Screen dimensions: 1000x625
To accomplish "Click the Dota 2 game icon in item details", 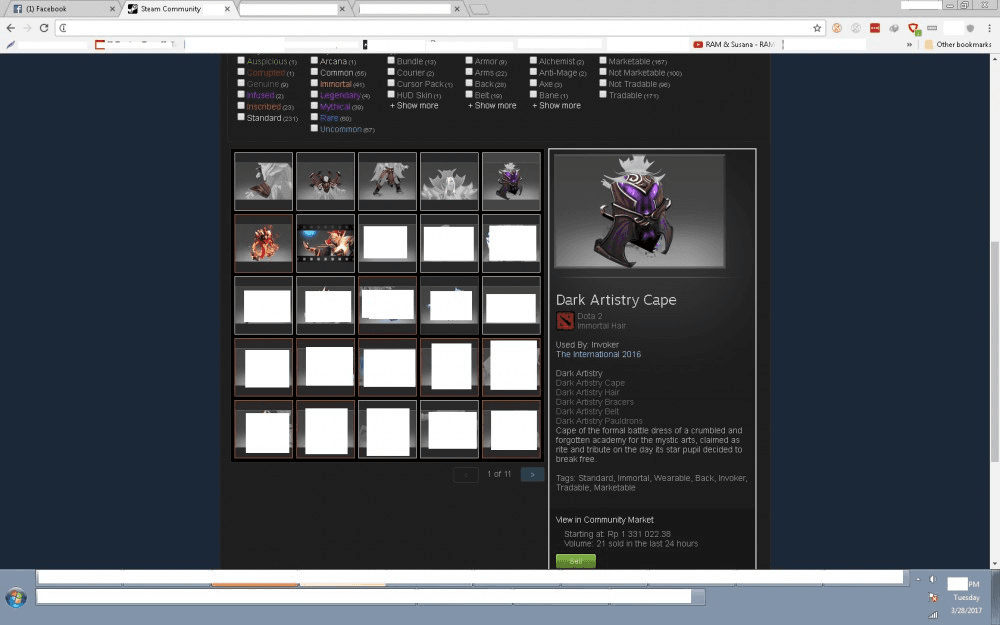I will coord(565,321).
